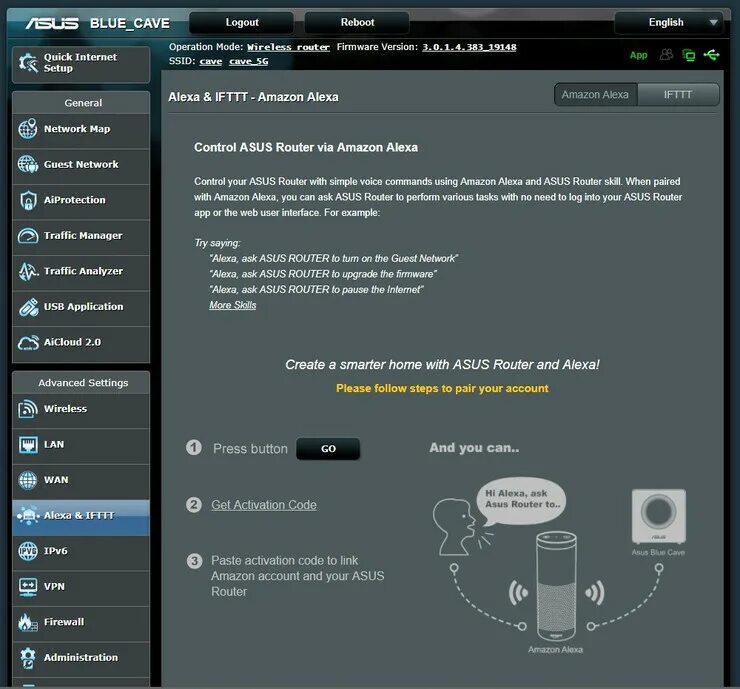Click the green network clients status icon

point(689,55)
